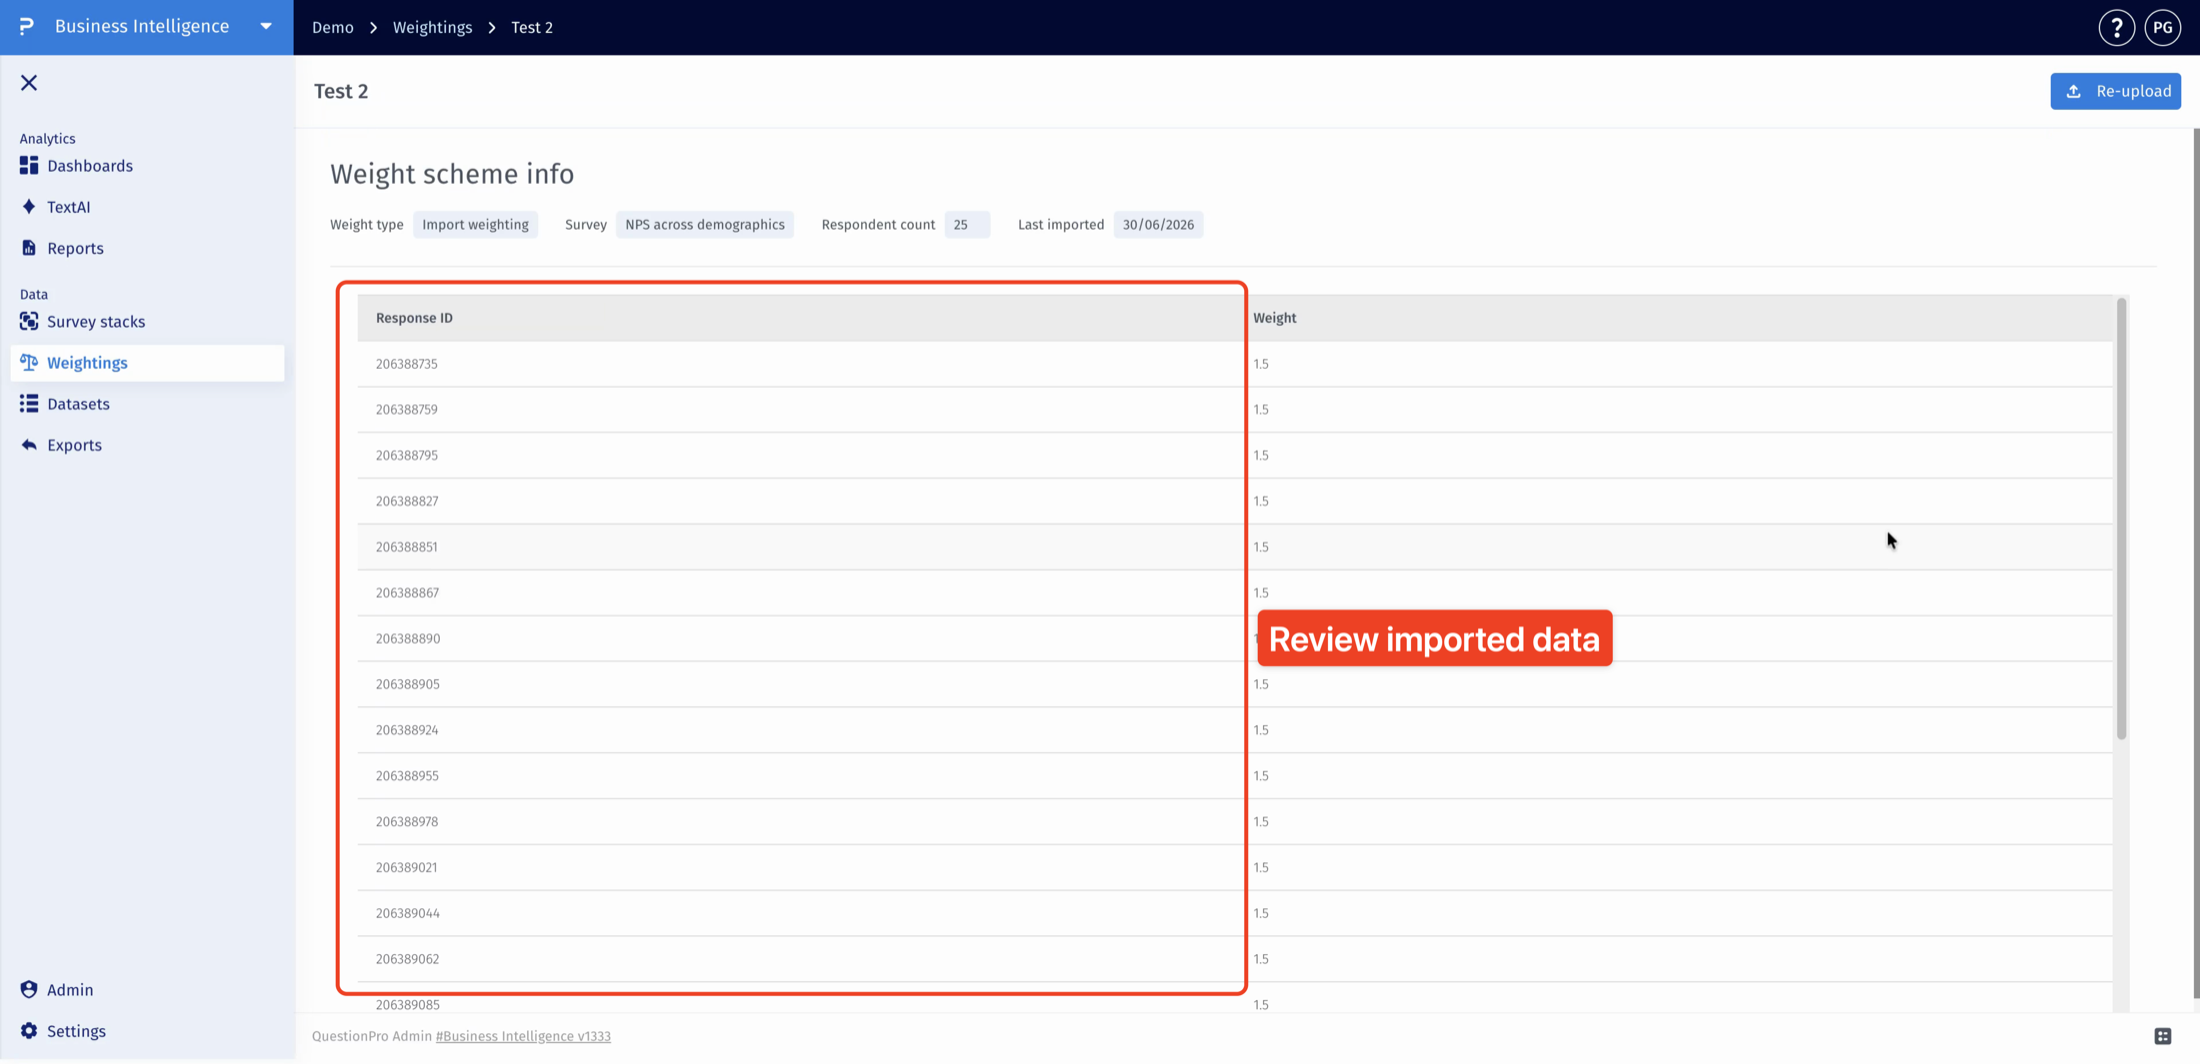Image resolution: width=2200 pixels, height=1064 pixels.
Task: Select response ID 206388827
Action: pos(407,501)
